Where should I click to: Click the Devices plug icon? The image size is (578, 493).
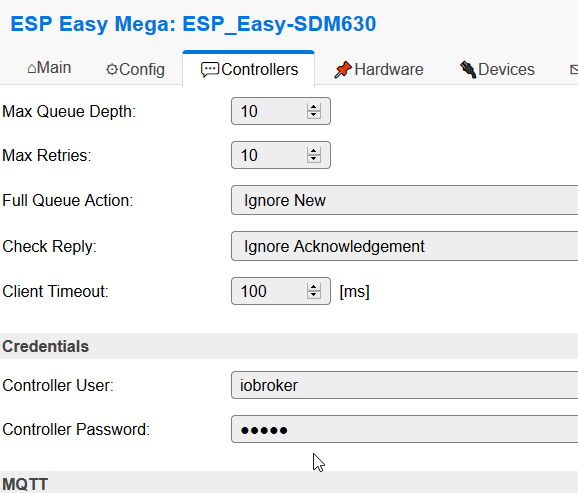pyautogui.click(x=468, y=69)
